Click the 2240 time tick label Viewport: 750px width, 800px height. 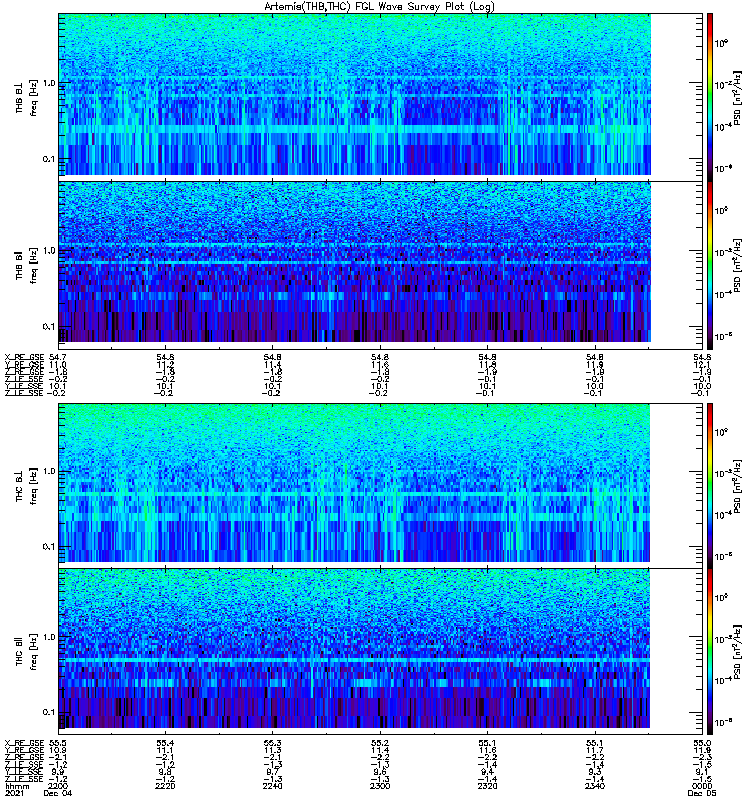(272, 786)
